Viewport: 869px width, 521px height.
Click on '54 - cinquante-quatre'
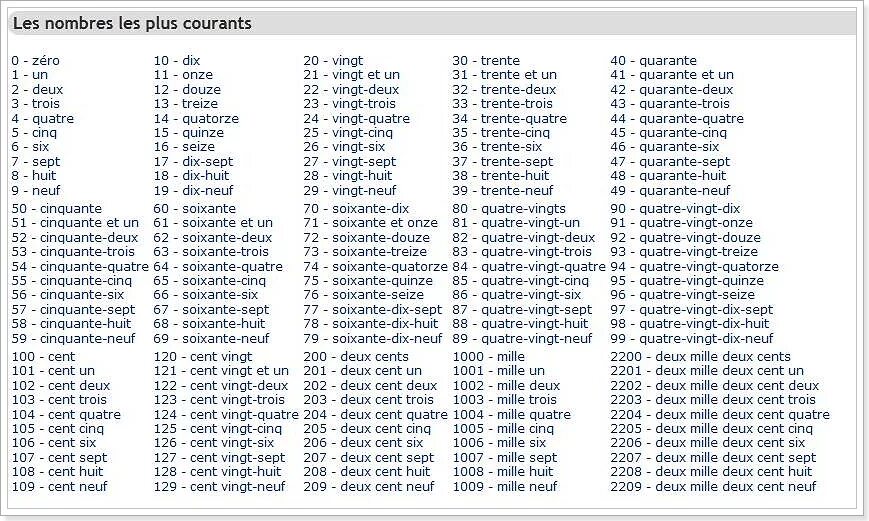80,266
